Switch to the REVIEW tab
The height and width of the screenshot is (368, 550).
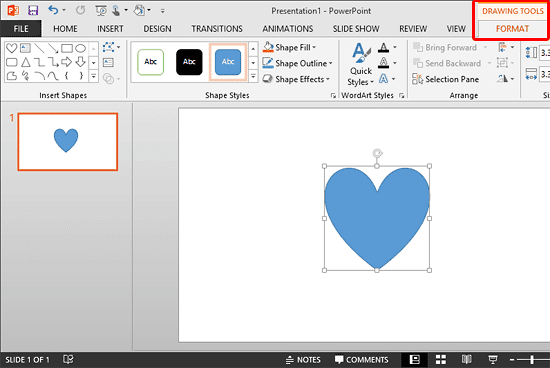413,29
